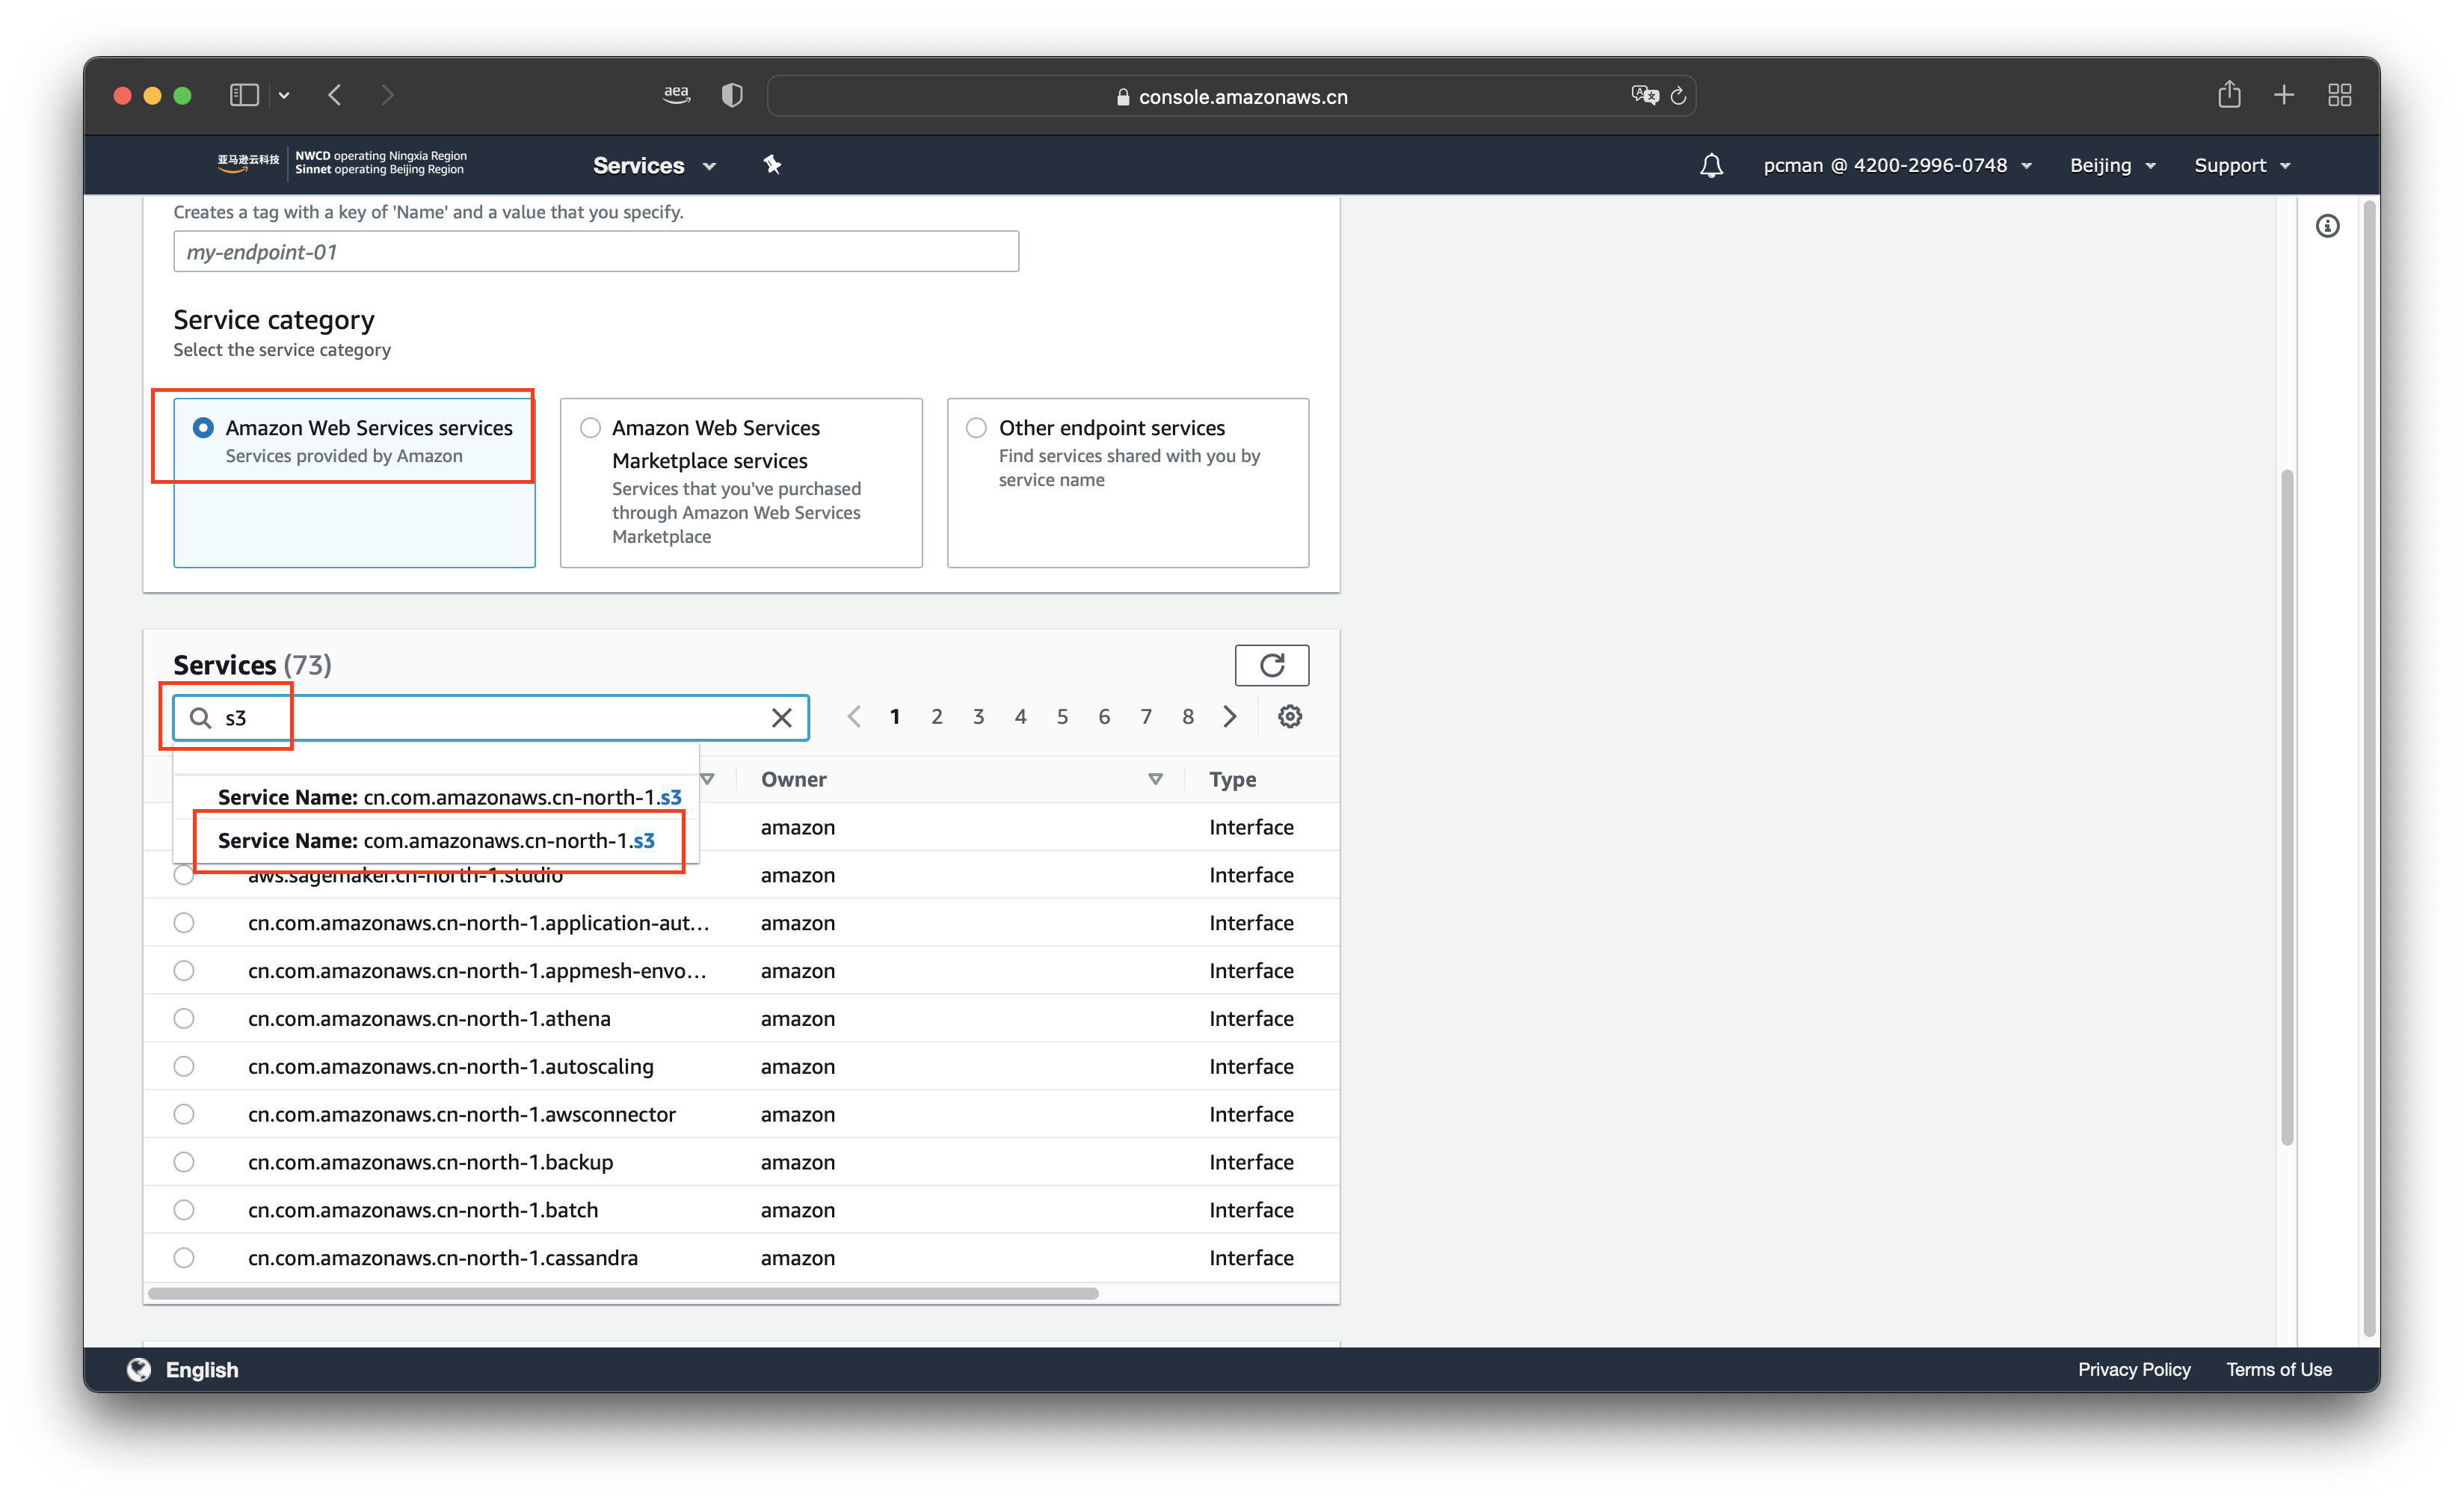Go to next services page arrow
Image resolution: width=2464 pixels, height=1503 pixels.
(x=1230, y=716)
